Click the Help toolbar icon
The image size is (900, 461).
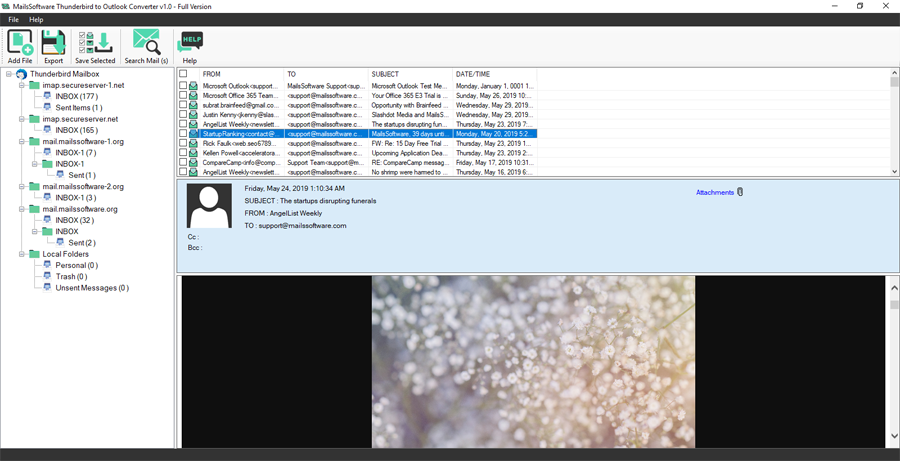coord(190,42)
